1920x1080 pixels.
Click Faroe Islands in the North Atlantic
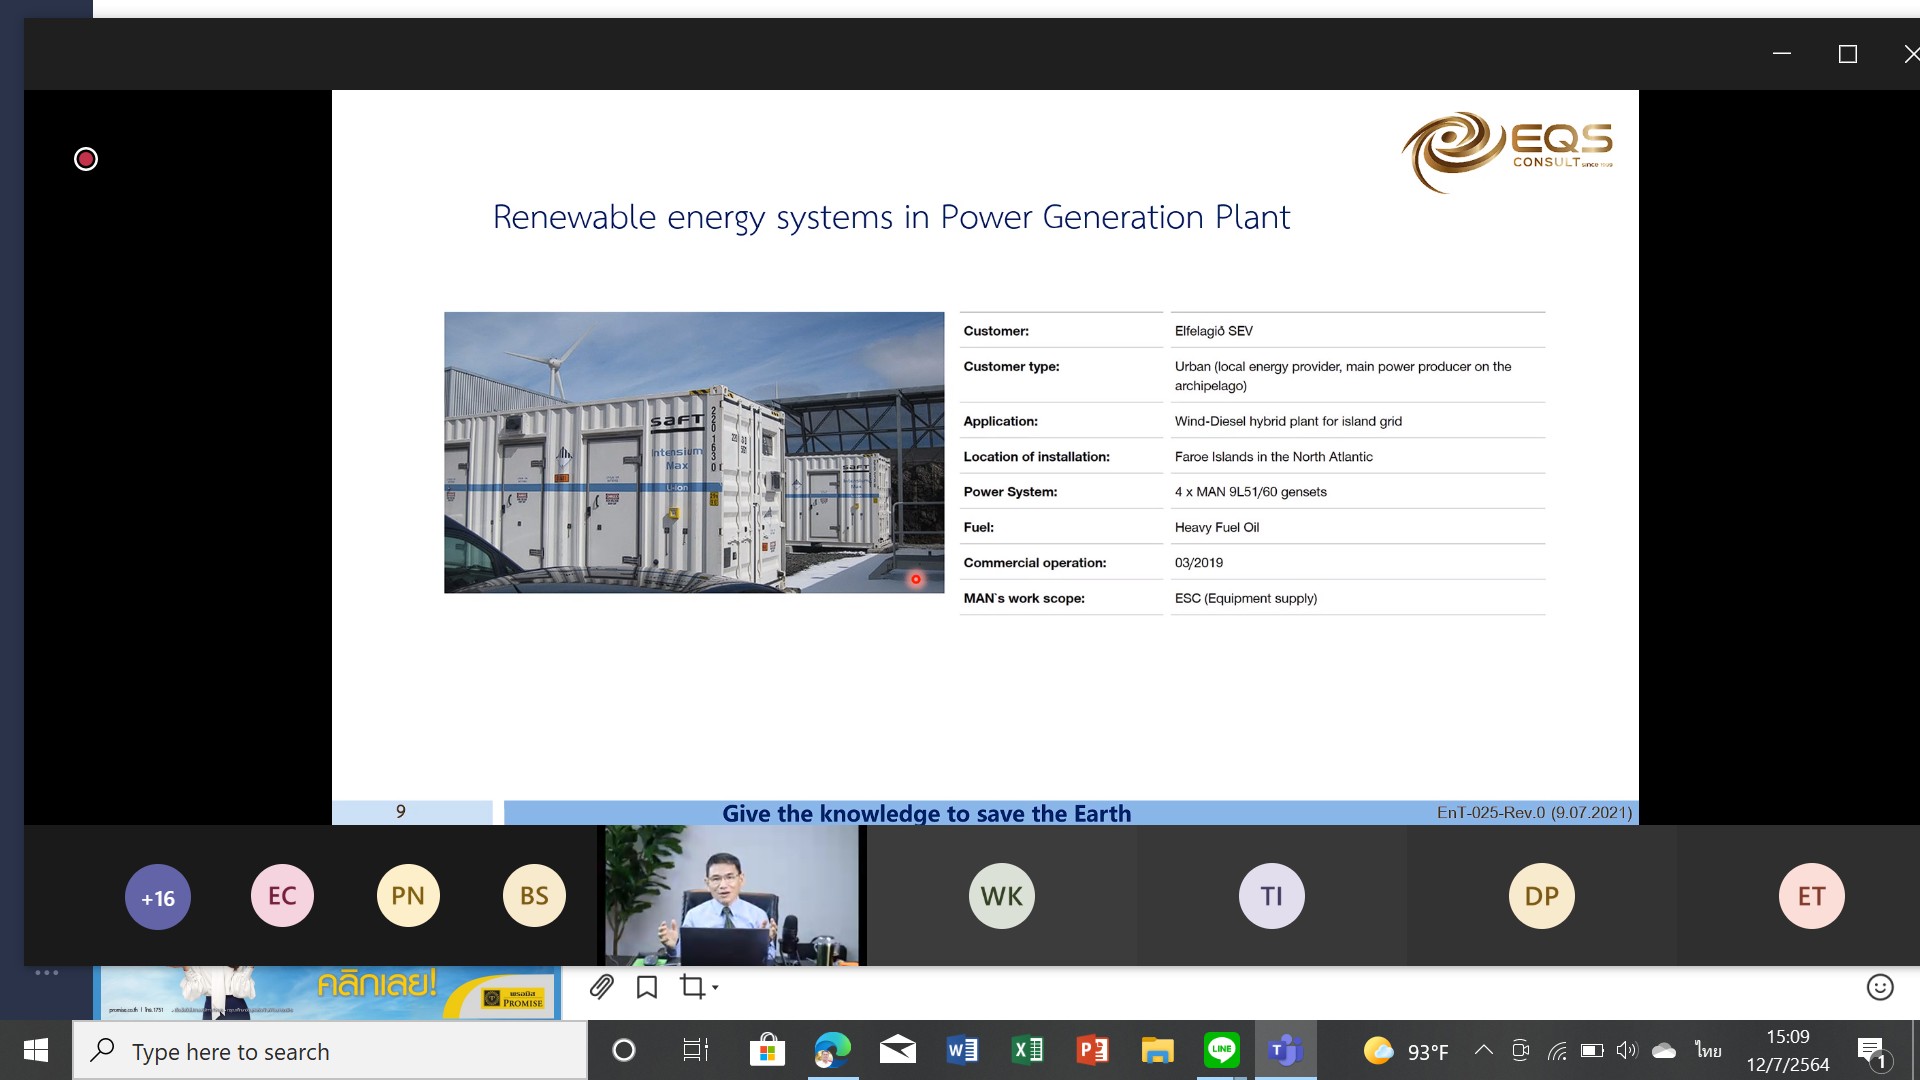(1273, 457)
